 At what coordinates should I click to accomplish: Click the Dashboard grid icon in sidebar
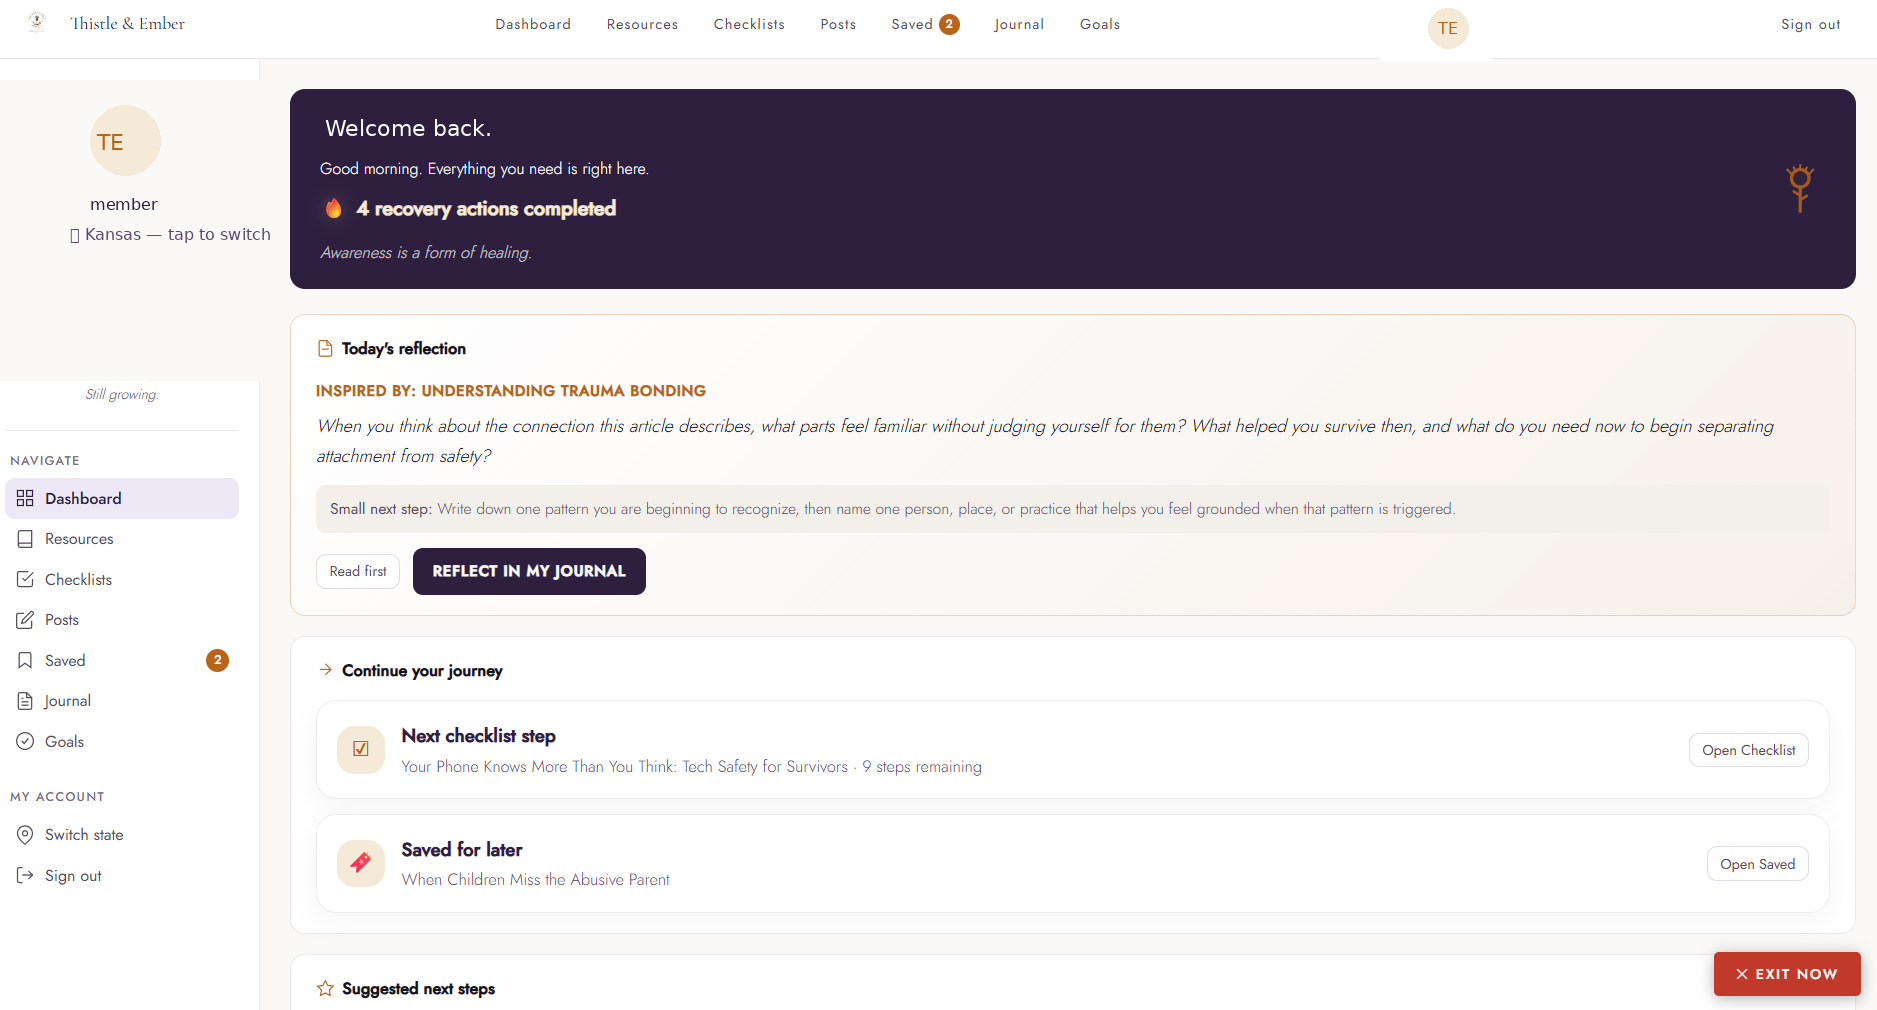[25, 498]
